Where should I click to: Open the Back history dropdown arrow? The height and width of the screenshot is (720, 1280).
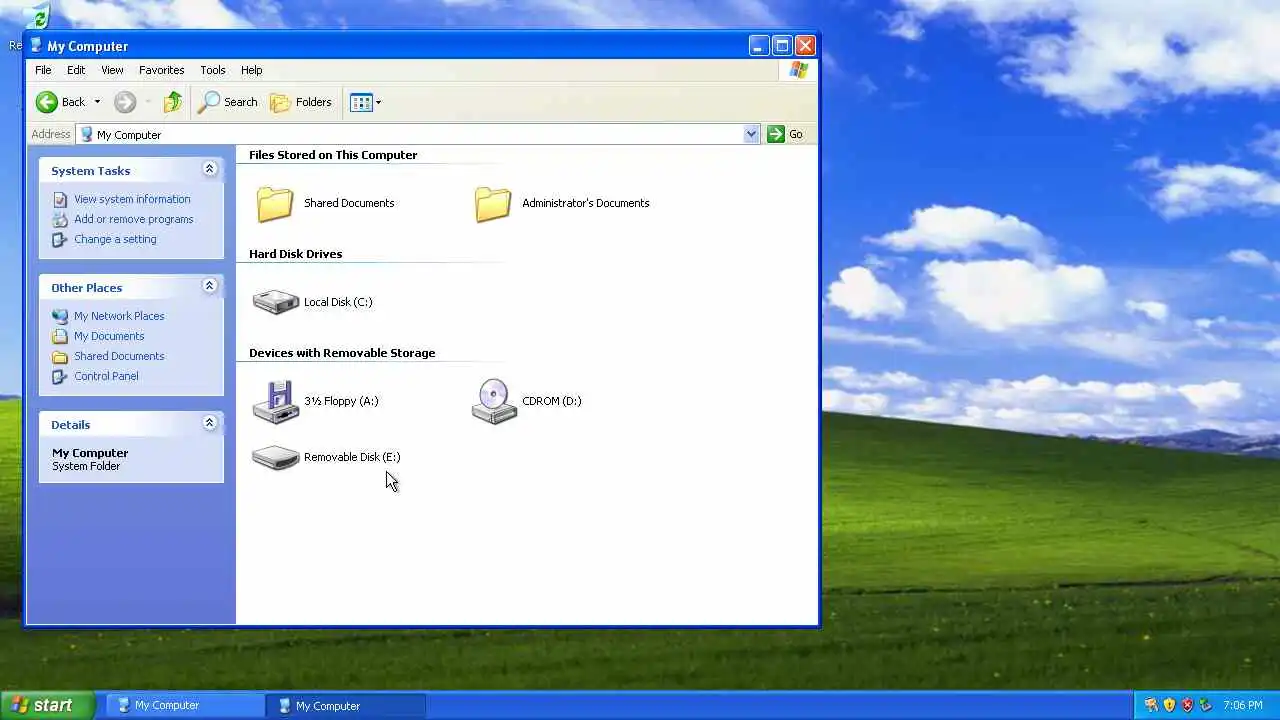click(x=97, y=102)
